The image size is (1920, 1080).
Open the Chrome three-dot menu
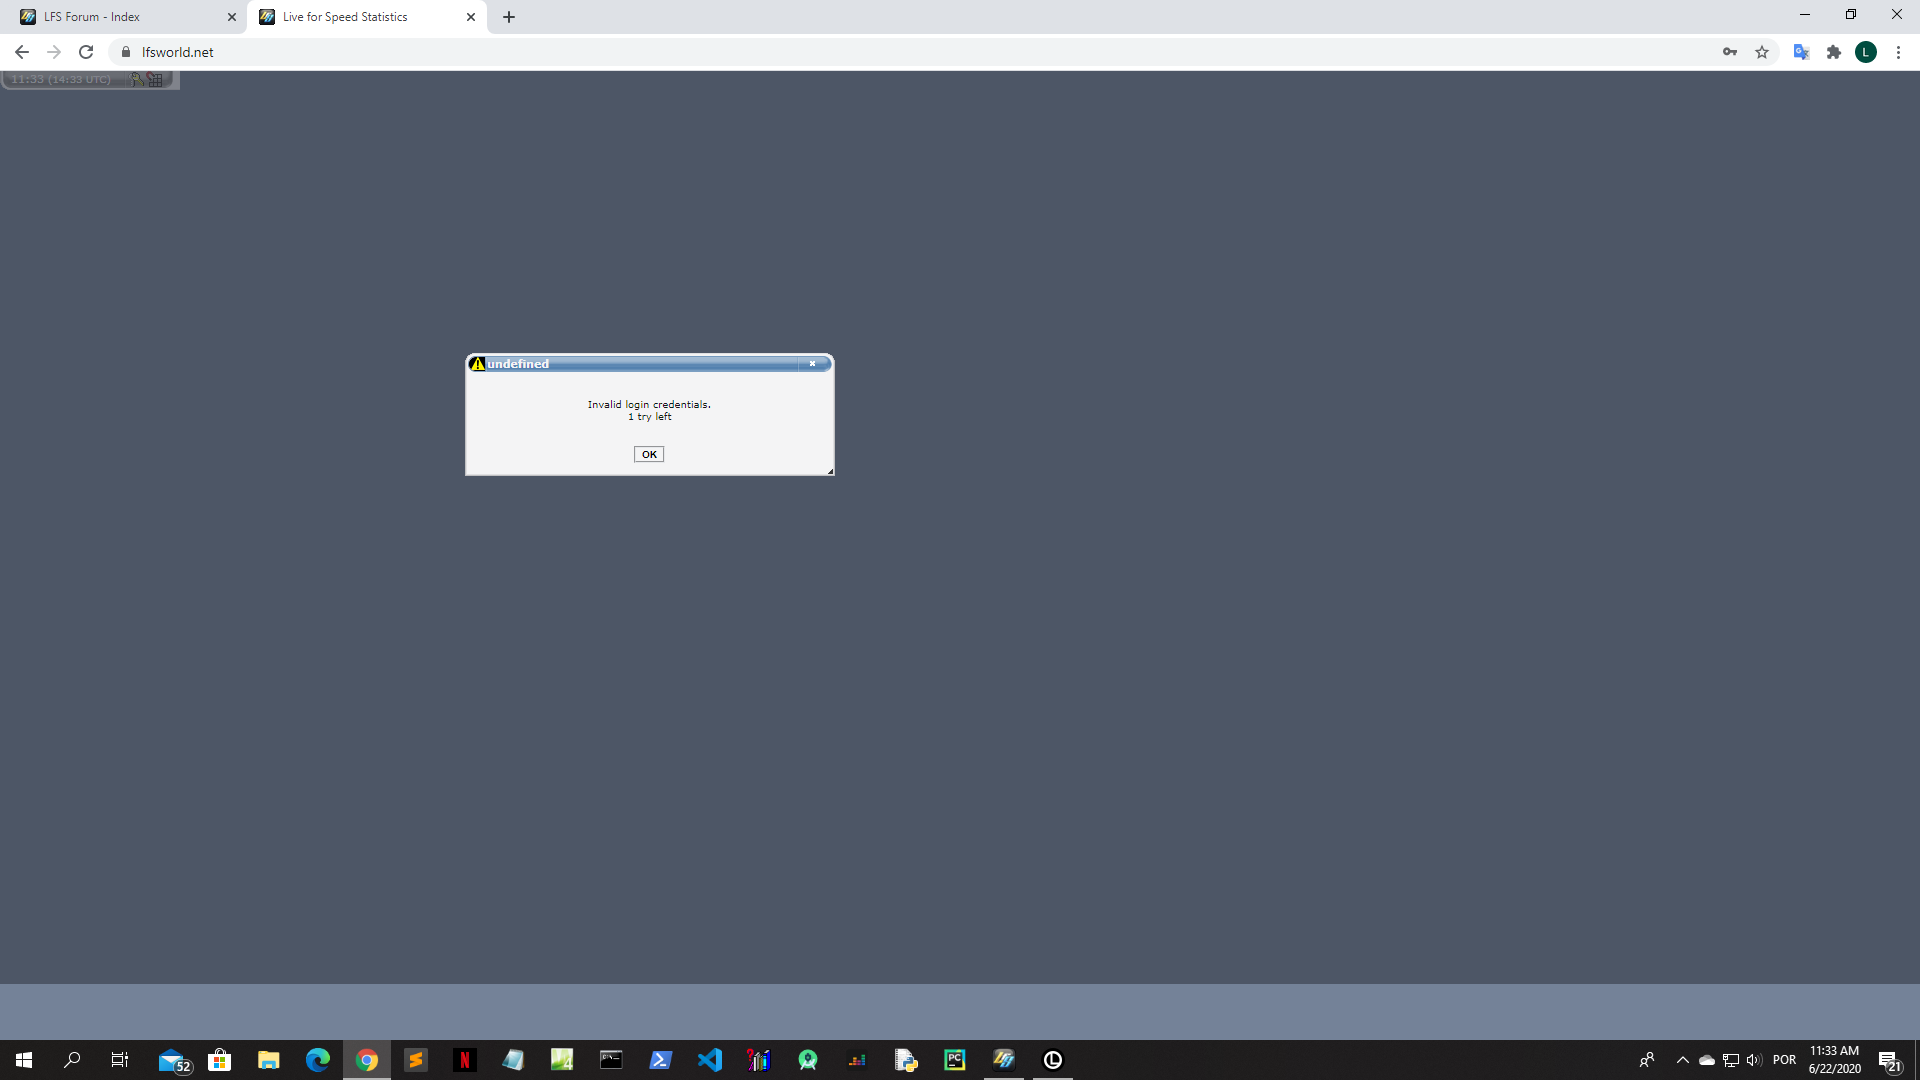coord(1898,52)
